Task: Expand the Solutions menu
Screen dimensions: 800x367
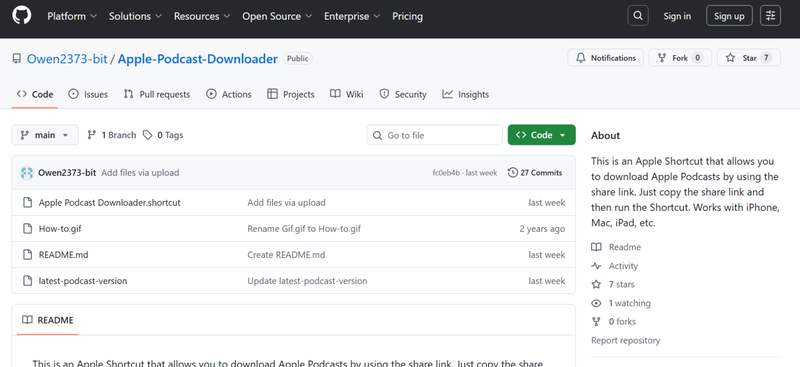Action: click(135, 16)
